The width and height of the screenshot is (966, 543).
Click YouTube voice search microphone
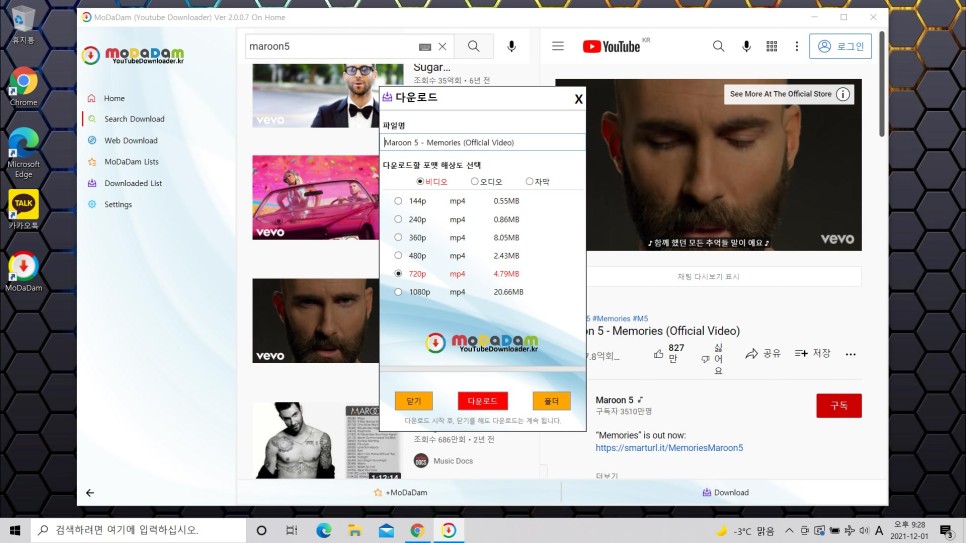point(746,46)
